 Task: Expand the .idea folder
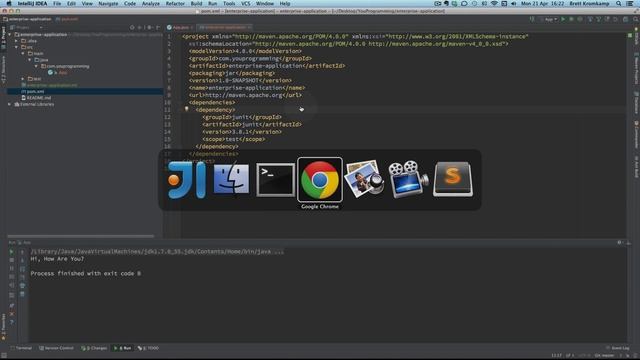tap(17, 41)
